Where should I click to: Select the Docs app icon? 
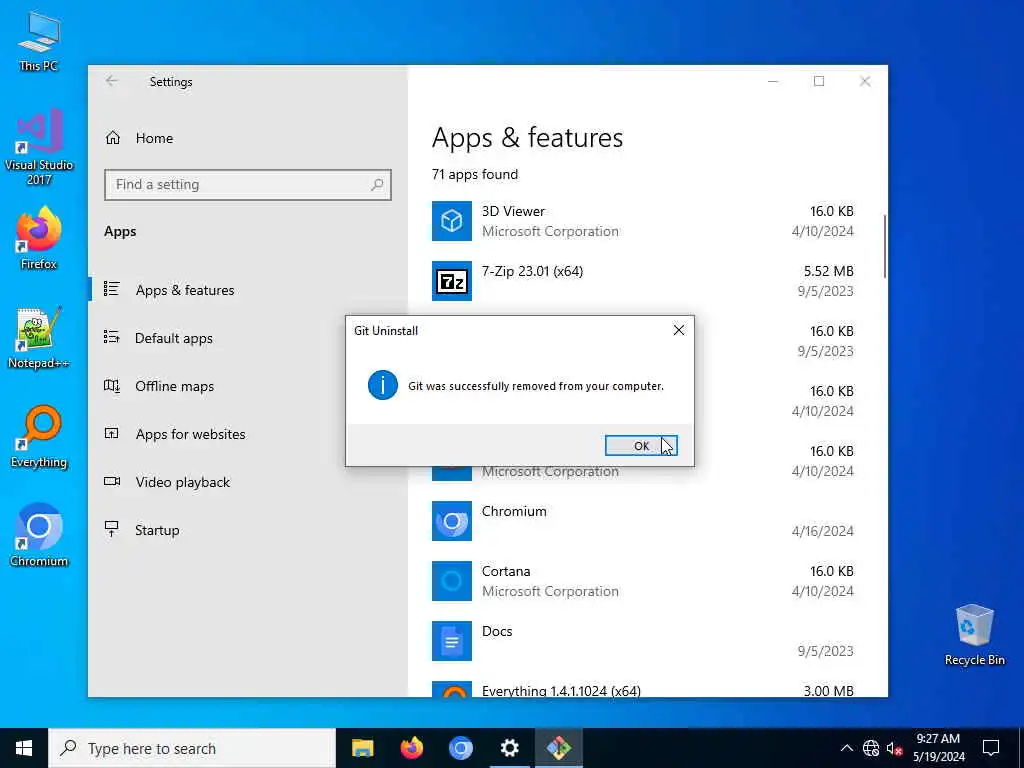(452, 641)
